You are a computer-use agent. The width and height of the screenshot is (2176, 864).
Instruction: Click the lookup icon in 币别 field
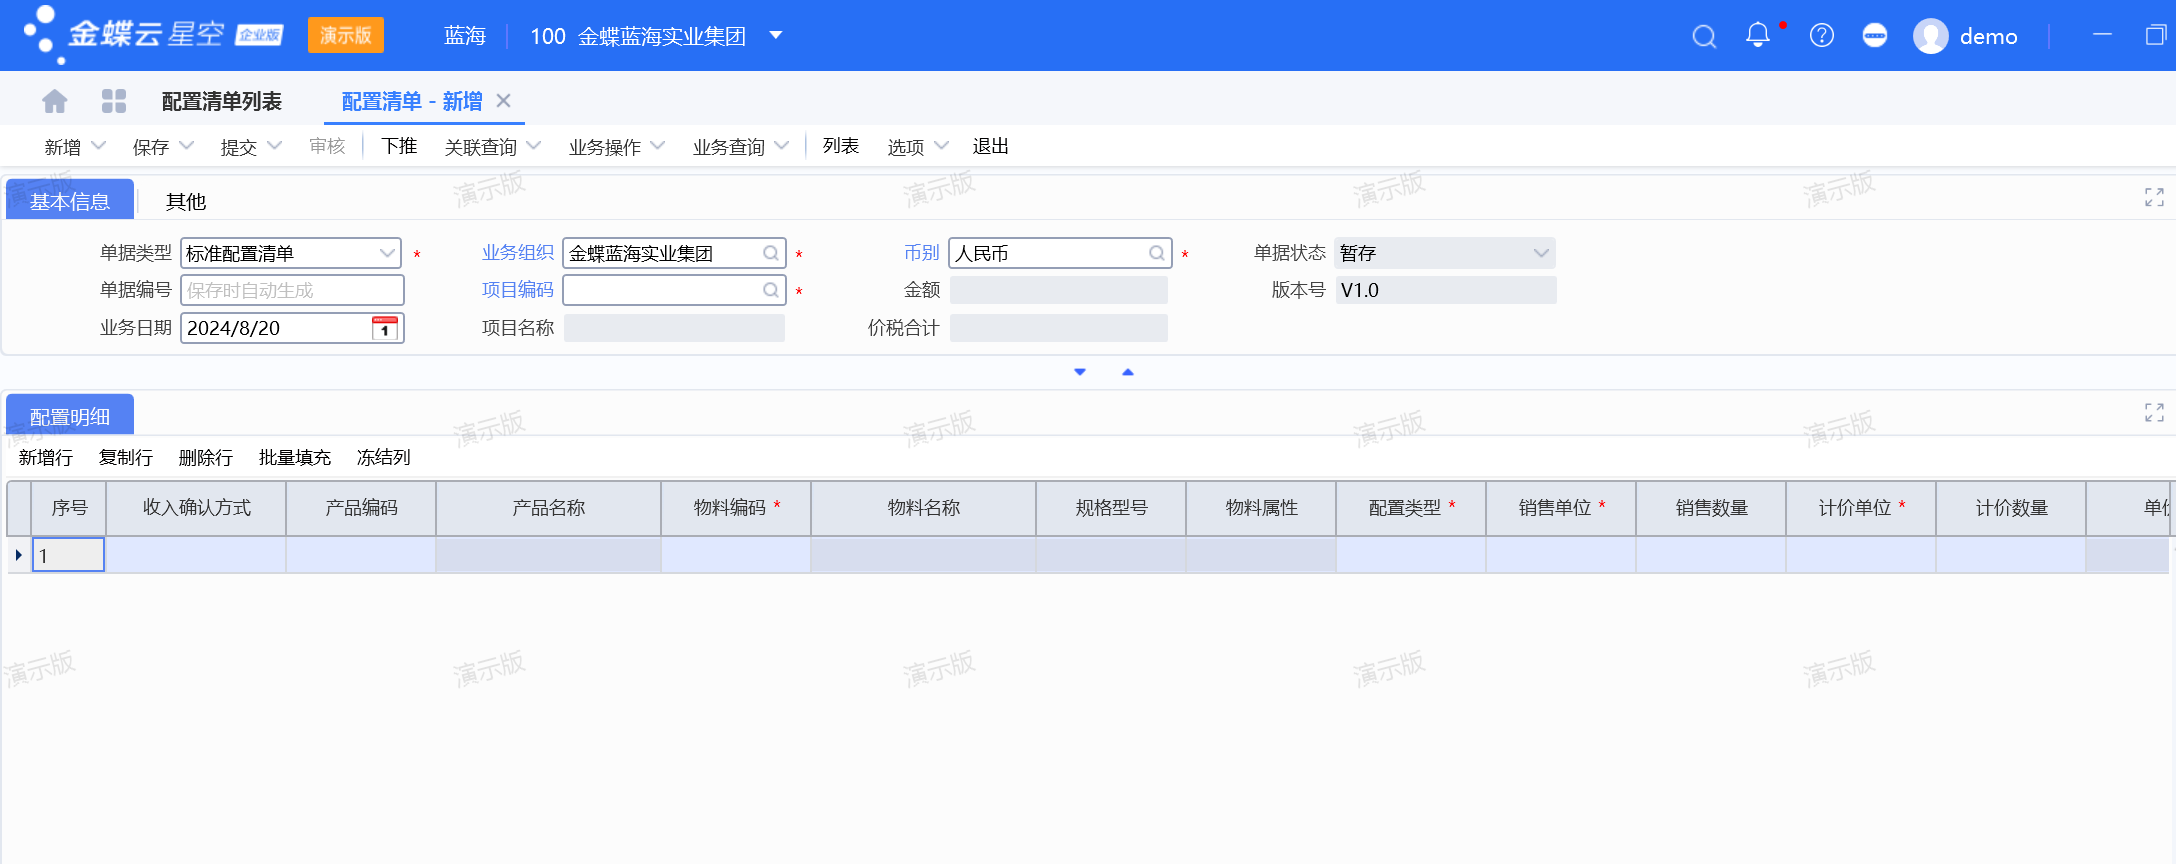coord(1156,253)
